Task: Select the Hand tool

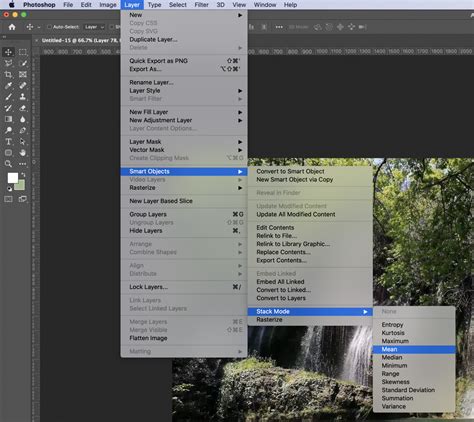Action: (x=23, y=153)
